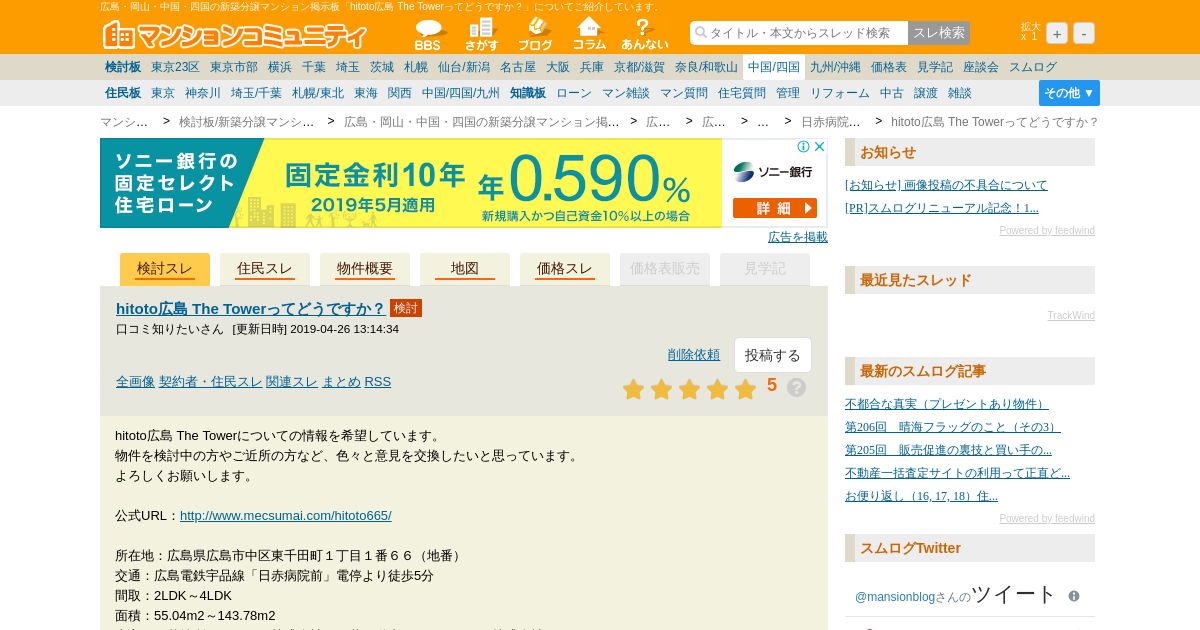This screenshot has width=1200, height=630.
Task: Open the あんない guide icon
Action: pyautogui.click(x=644, y=34)
